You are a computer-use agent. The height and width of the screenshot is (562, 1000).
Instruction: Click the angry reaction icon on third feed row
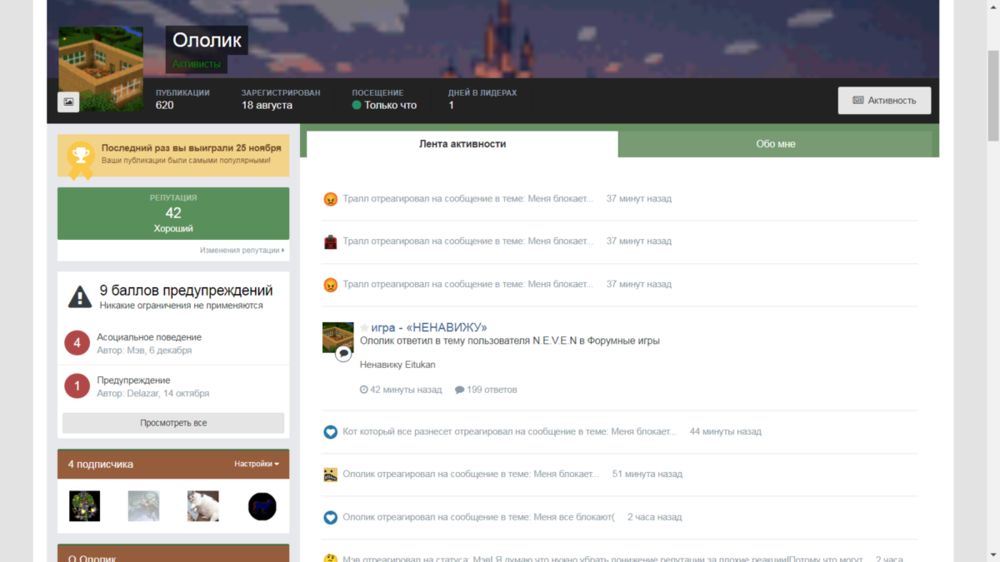pyautogui.click(x=330, y=285)
